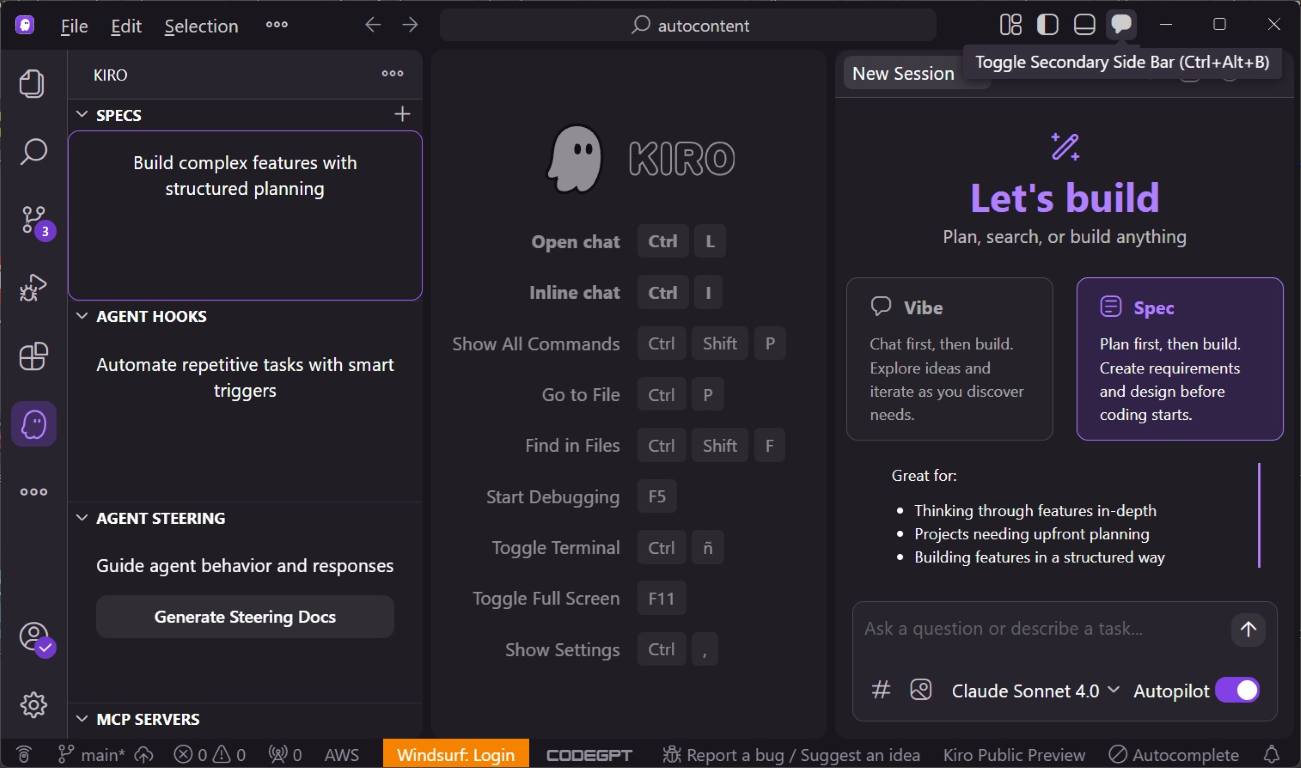
Task: Turn off the Autopilot switch
Action: pyautogui.click(x=1237, y=690)
